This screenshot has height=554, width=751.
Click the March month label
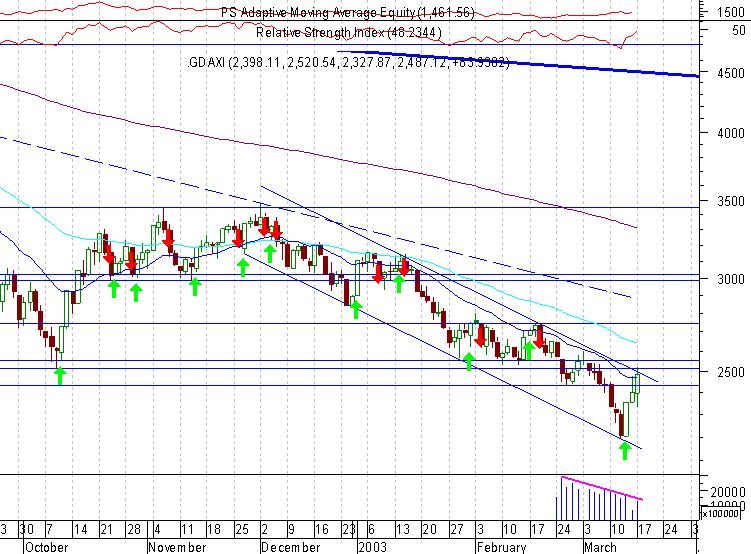point(600,547)
